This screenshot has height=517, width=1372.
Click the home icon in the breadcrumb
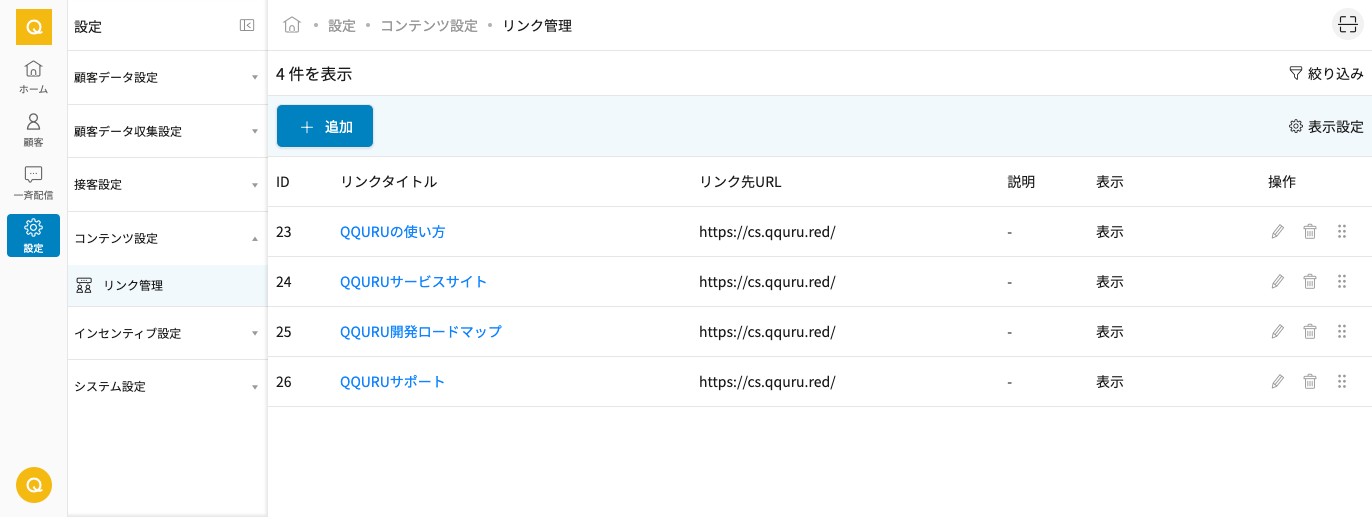pyautogui.click(x=292, y=25)
